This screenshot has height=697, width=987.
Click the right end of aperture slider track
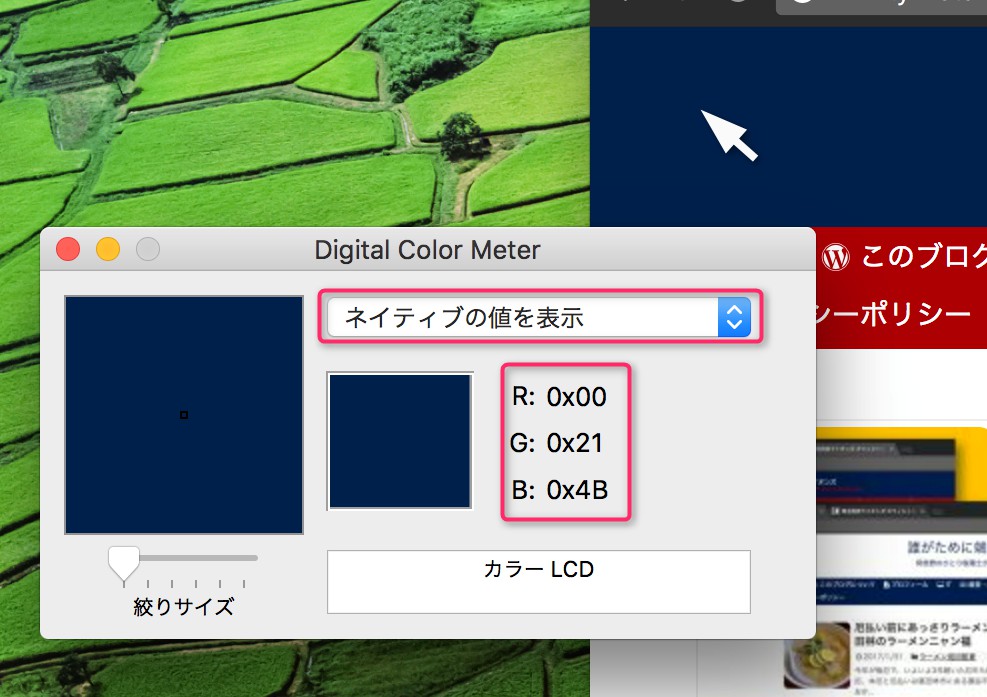(254, 557)
